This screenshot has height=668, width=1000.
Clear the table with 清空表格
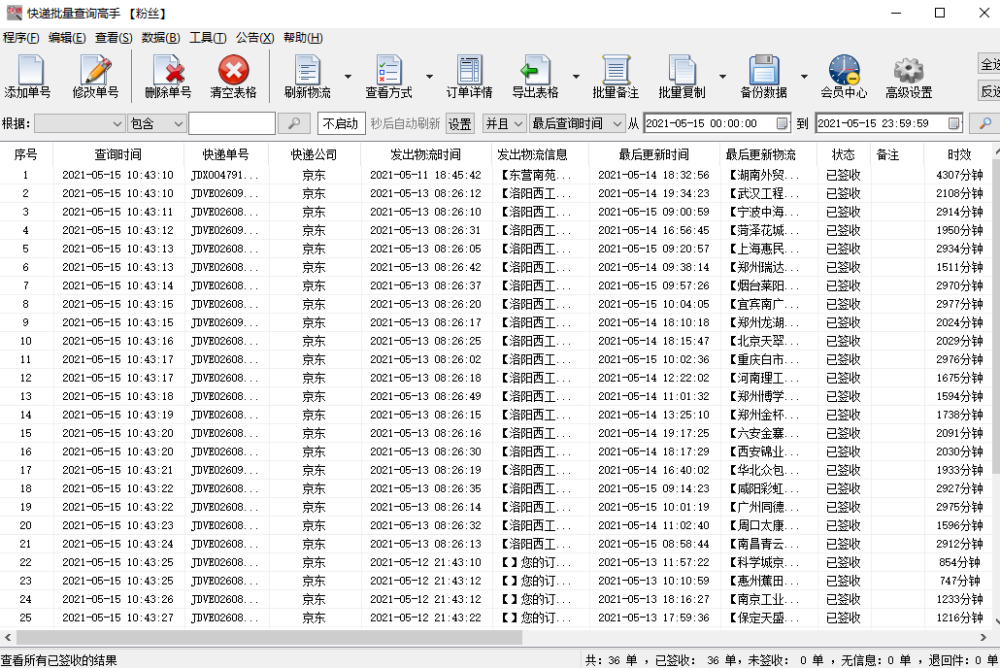233,77
